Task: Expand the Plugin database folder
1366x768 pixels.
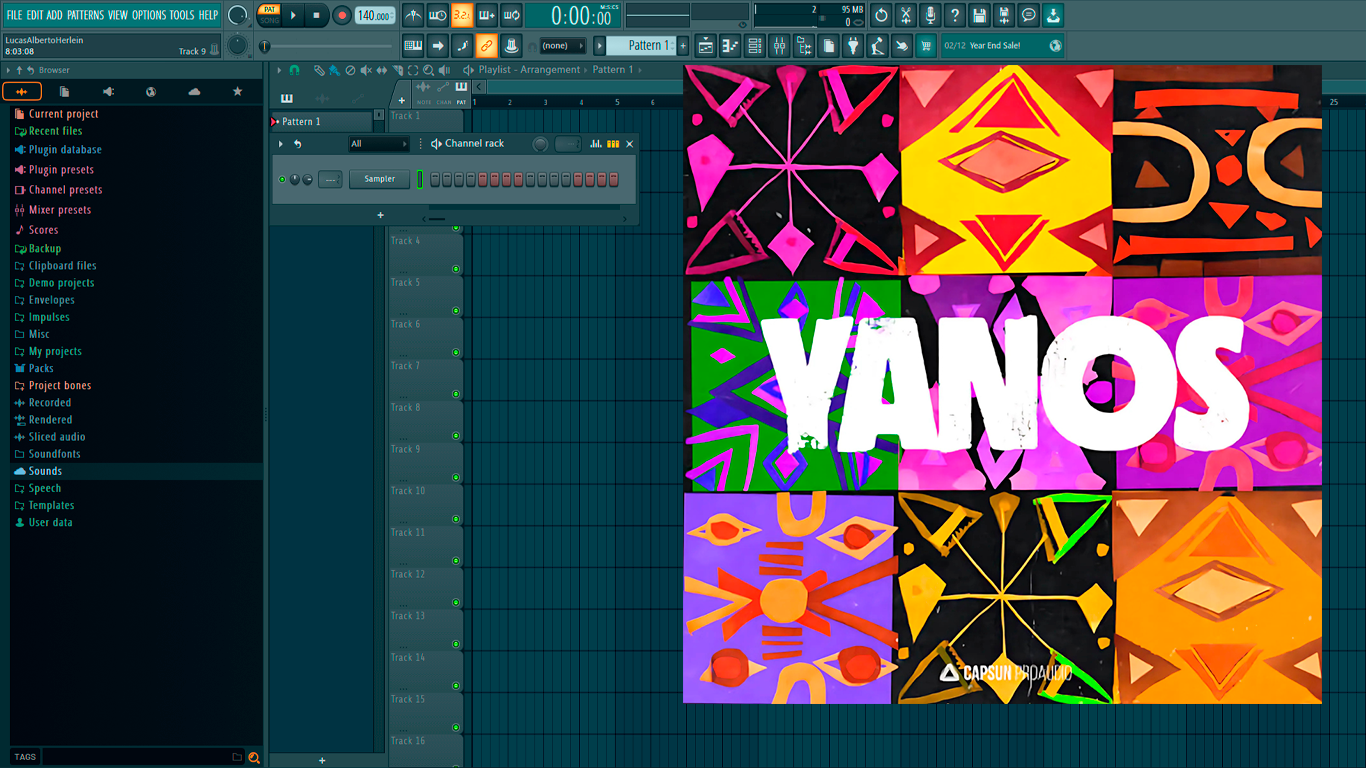Action: click(x=65, y=150)
